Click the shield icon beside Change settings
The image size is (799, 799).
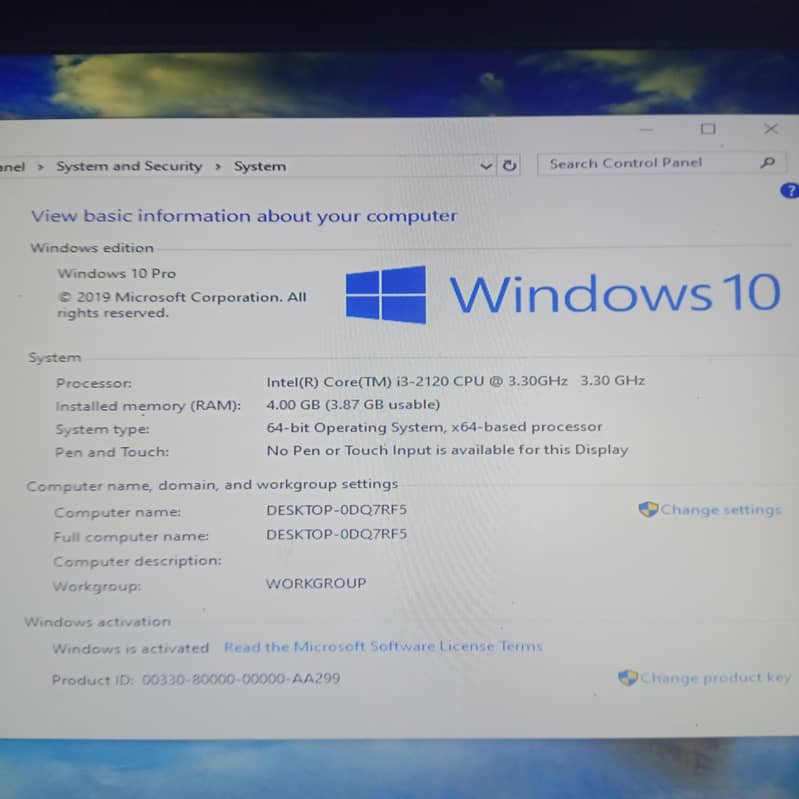point(648,509)
